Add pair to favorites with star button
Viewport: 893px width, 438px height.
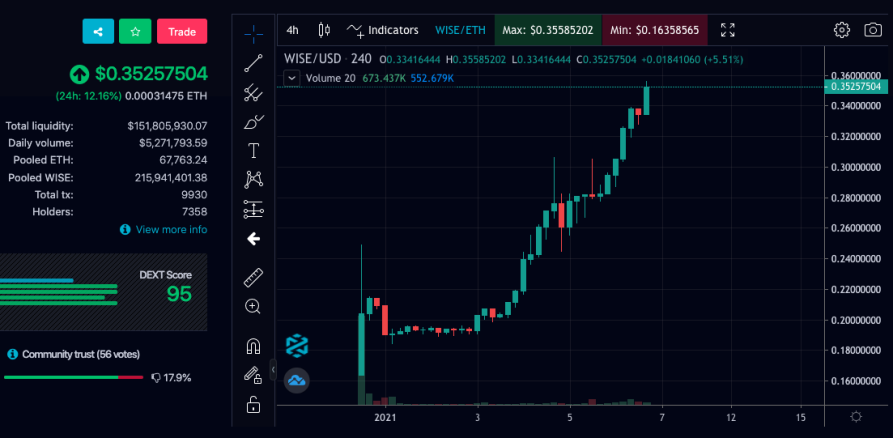(135, 31)
